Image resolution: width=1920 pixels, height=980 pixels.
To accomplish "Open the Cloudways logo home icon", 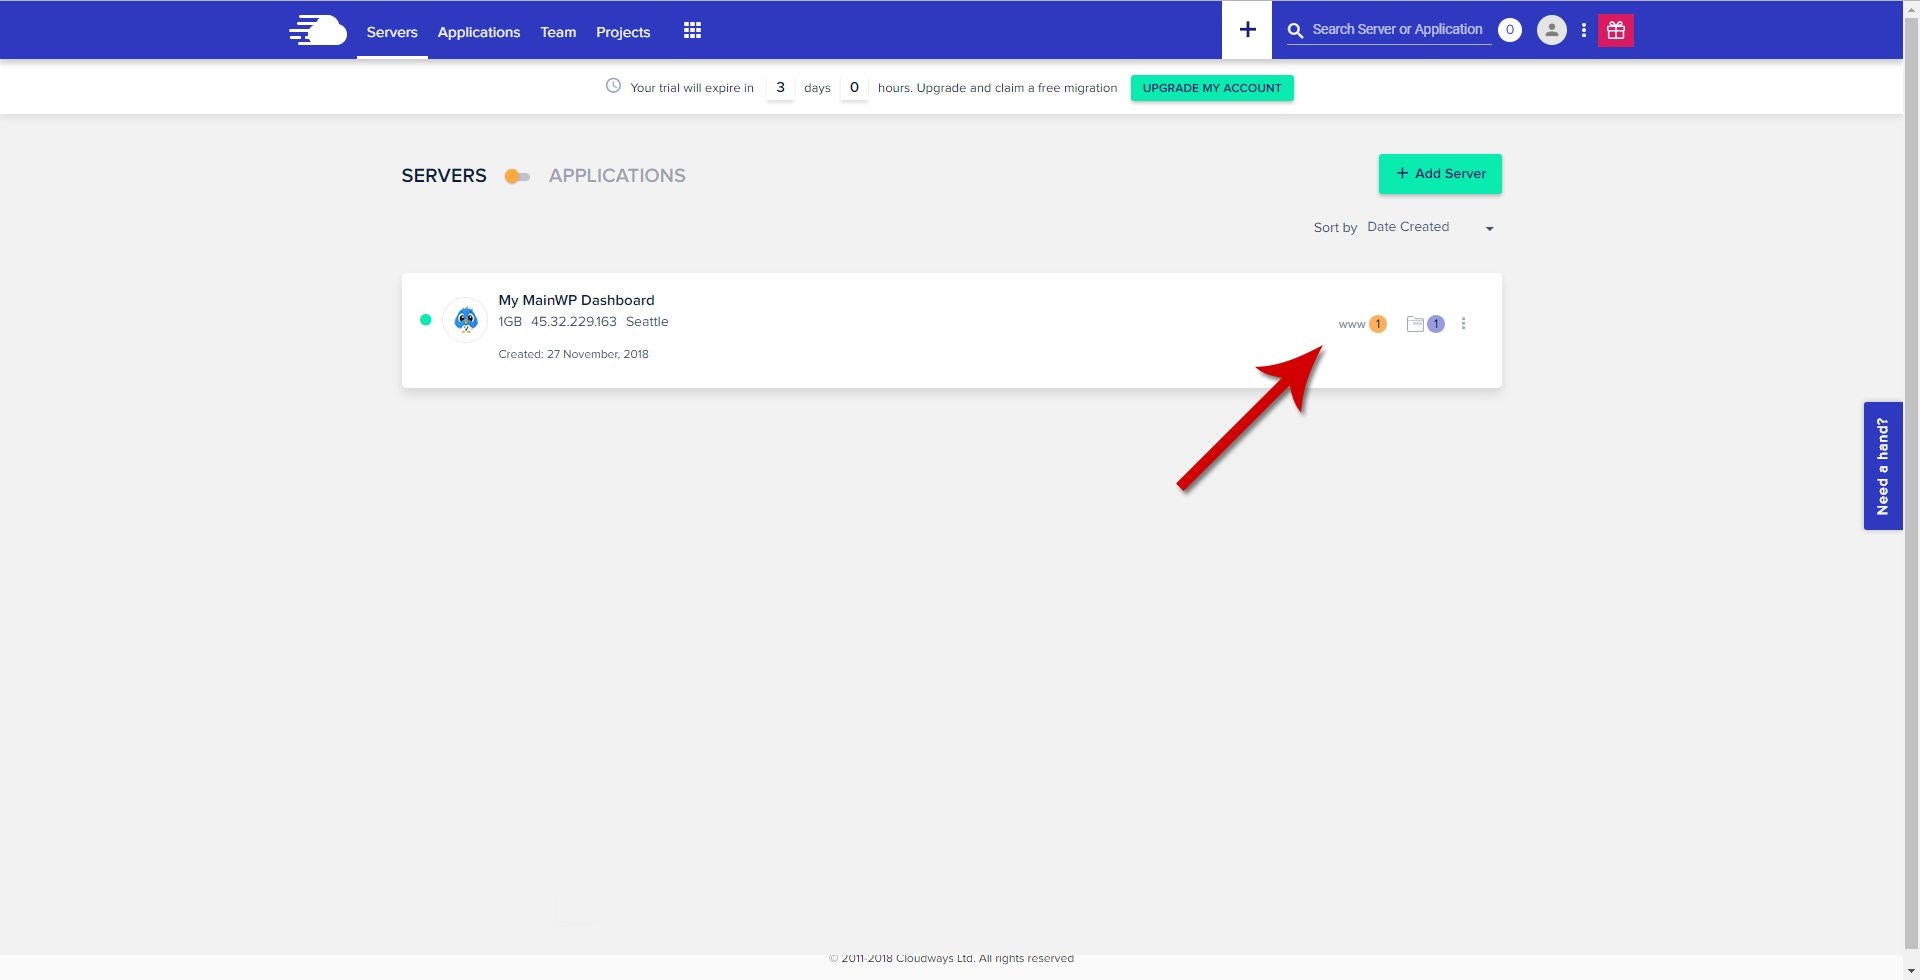I will [x=317, y=30].
